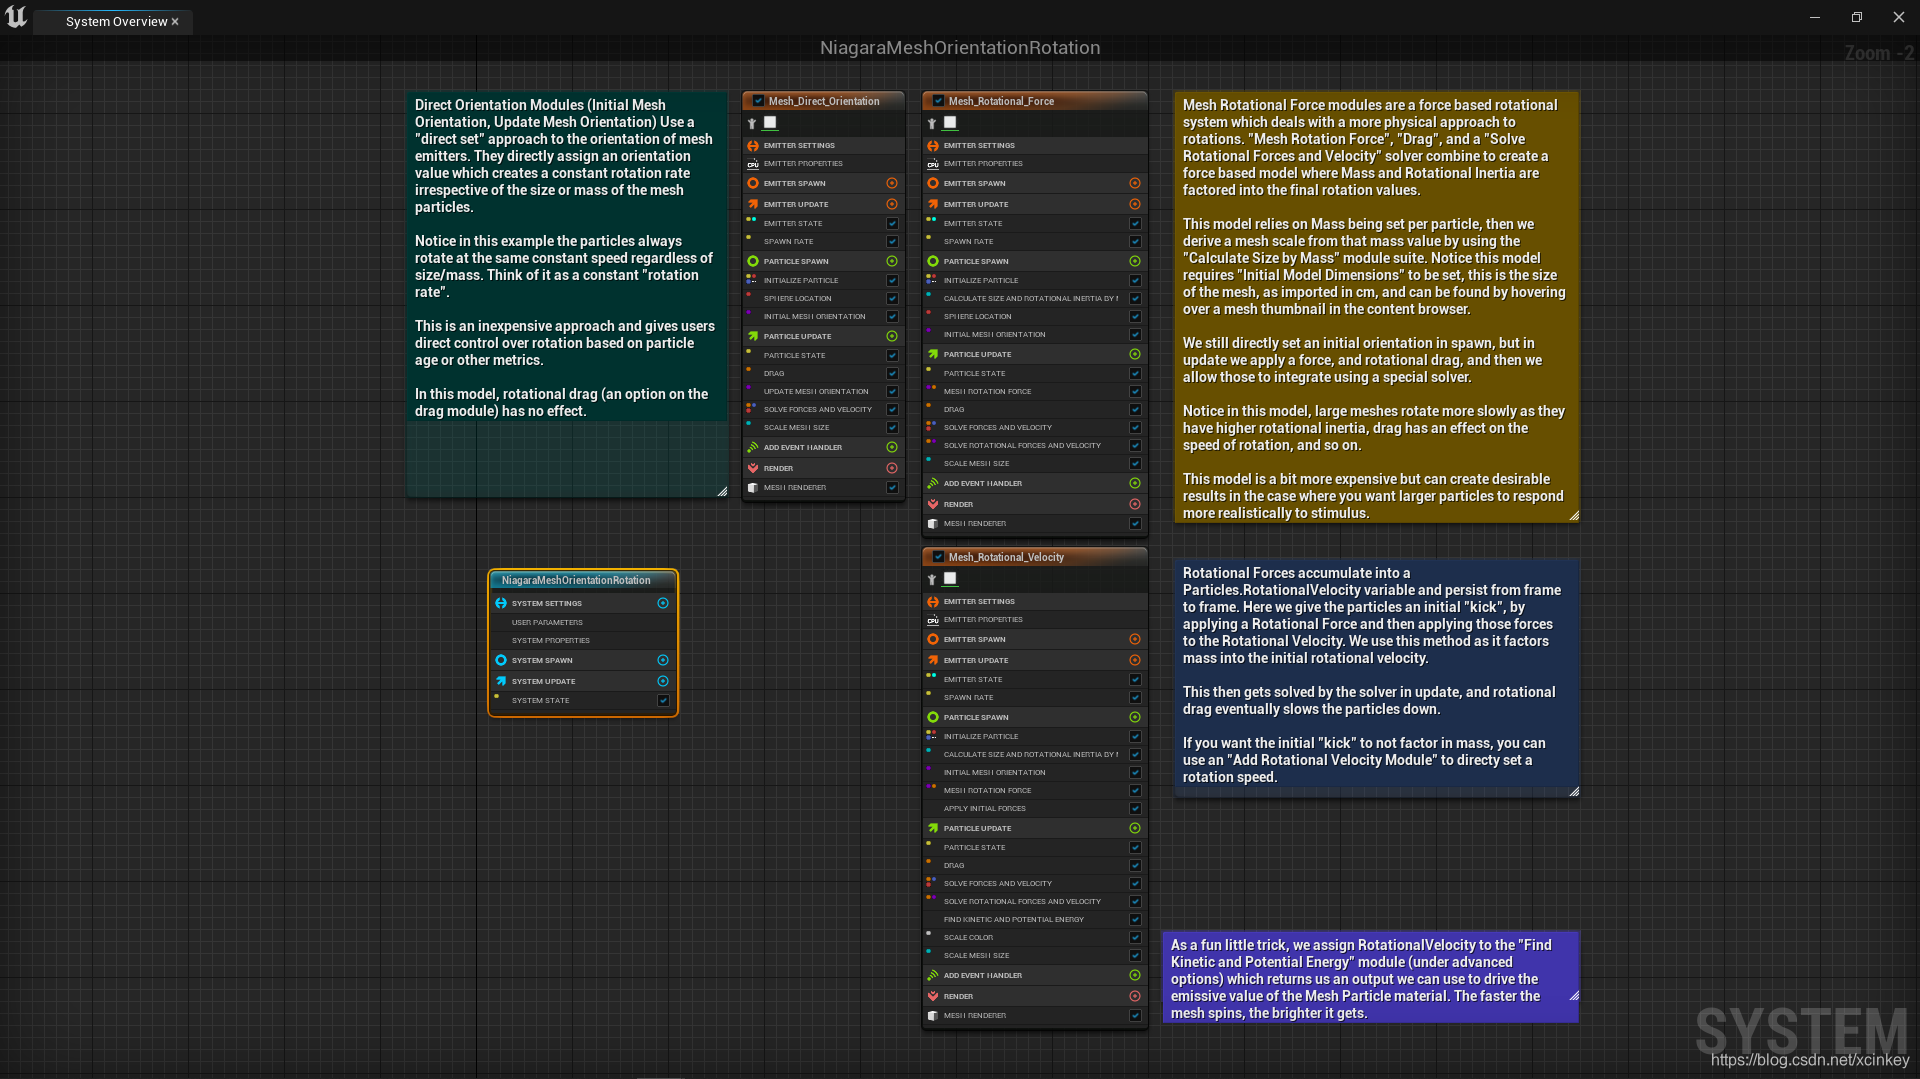
Task: Select User Parameters in system node
Action: pyautogui.click(x=583, y=623)
